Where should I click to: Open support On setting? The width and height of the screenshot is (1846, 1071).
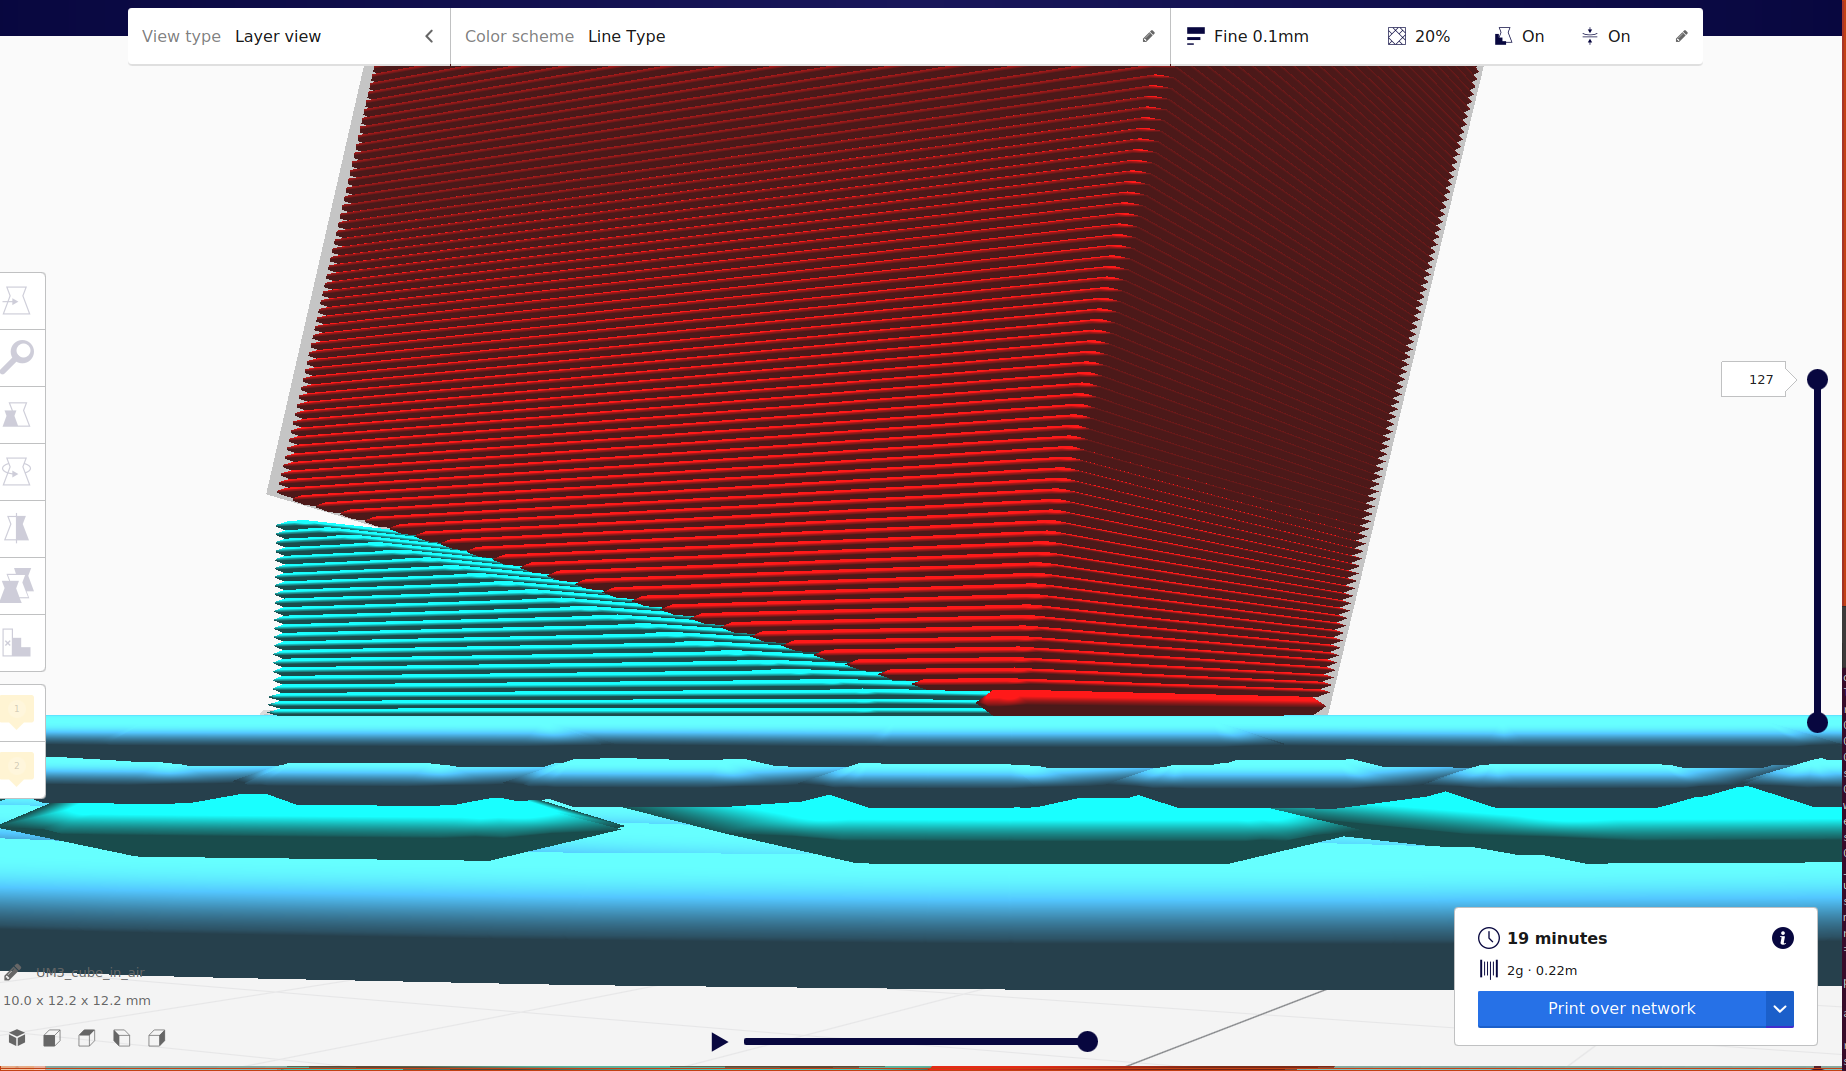pyautogui.click(x=1519, y=36)
